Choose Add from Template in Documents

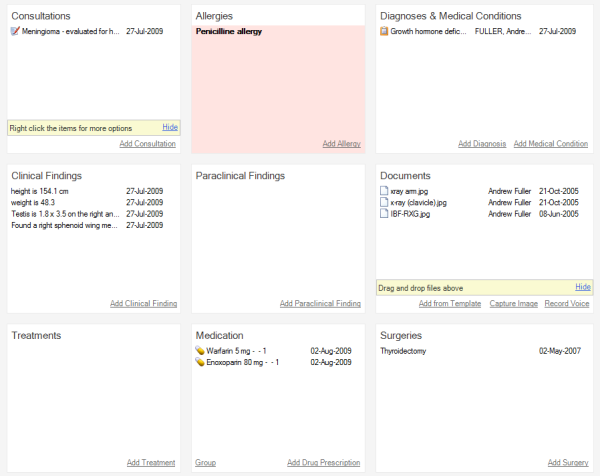coord(450,303)
